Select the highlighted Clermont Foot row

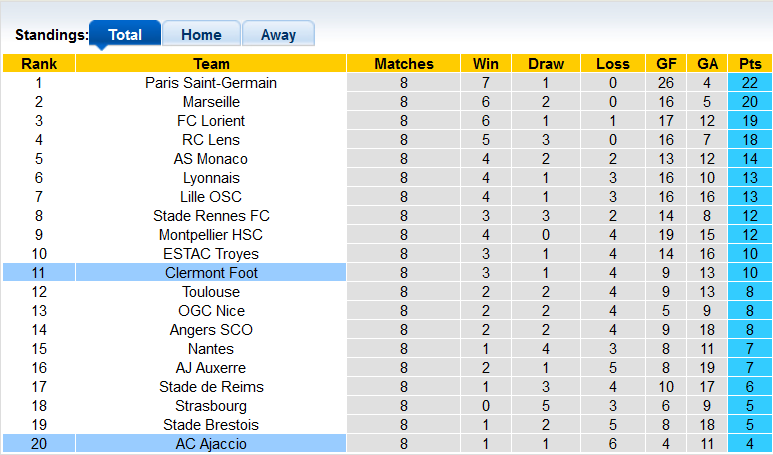pyautogui.click(x=211, y=273)
